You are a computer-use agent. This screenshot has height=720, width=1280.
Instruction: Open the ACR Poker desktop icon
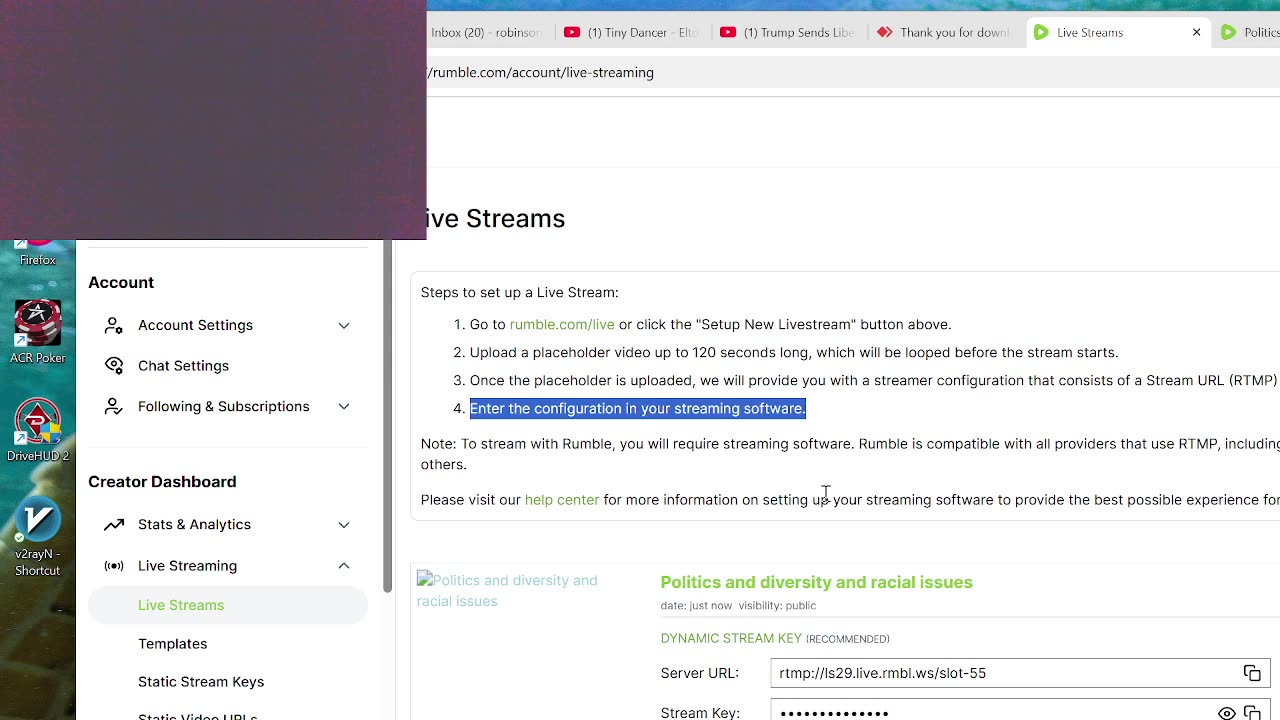click(38, 333)
